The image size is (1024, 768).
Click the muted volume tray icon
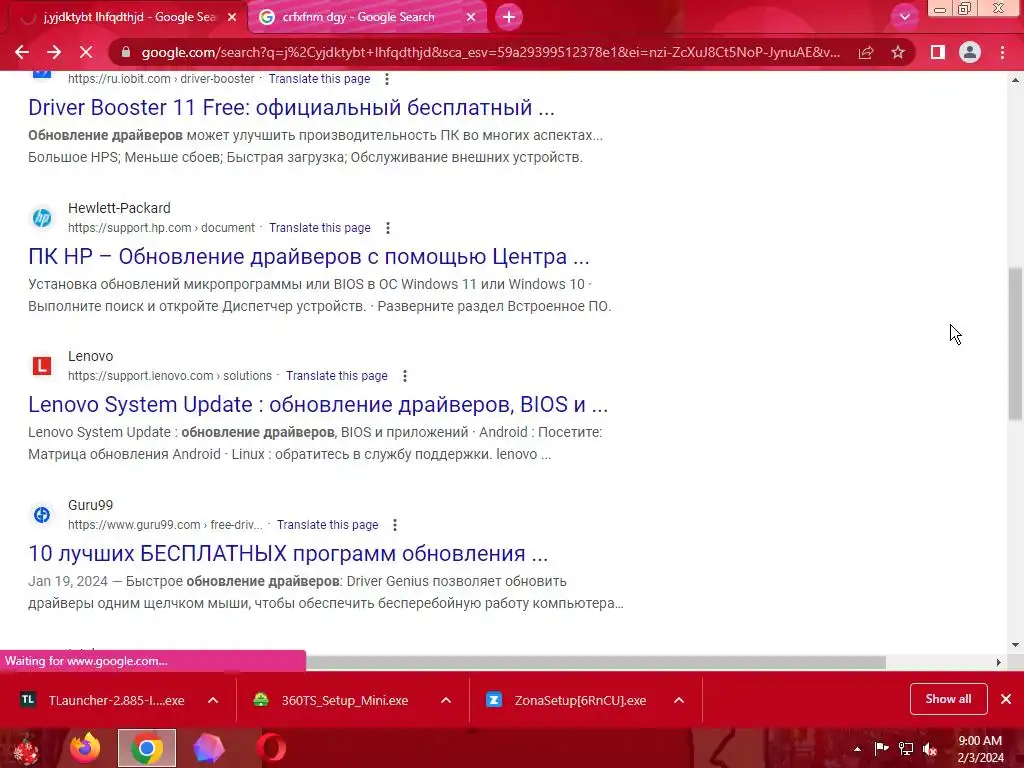tap(930, 749)
